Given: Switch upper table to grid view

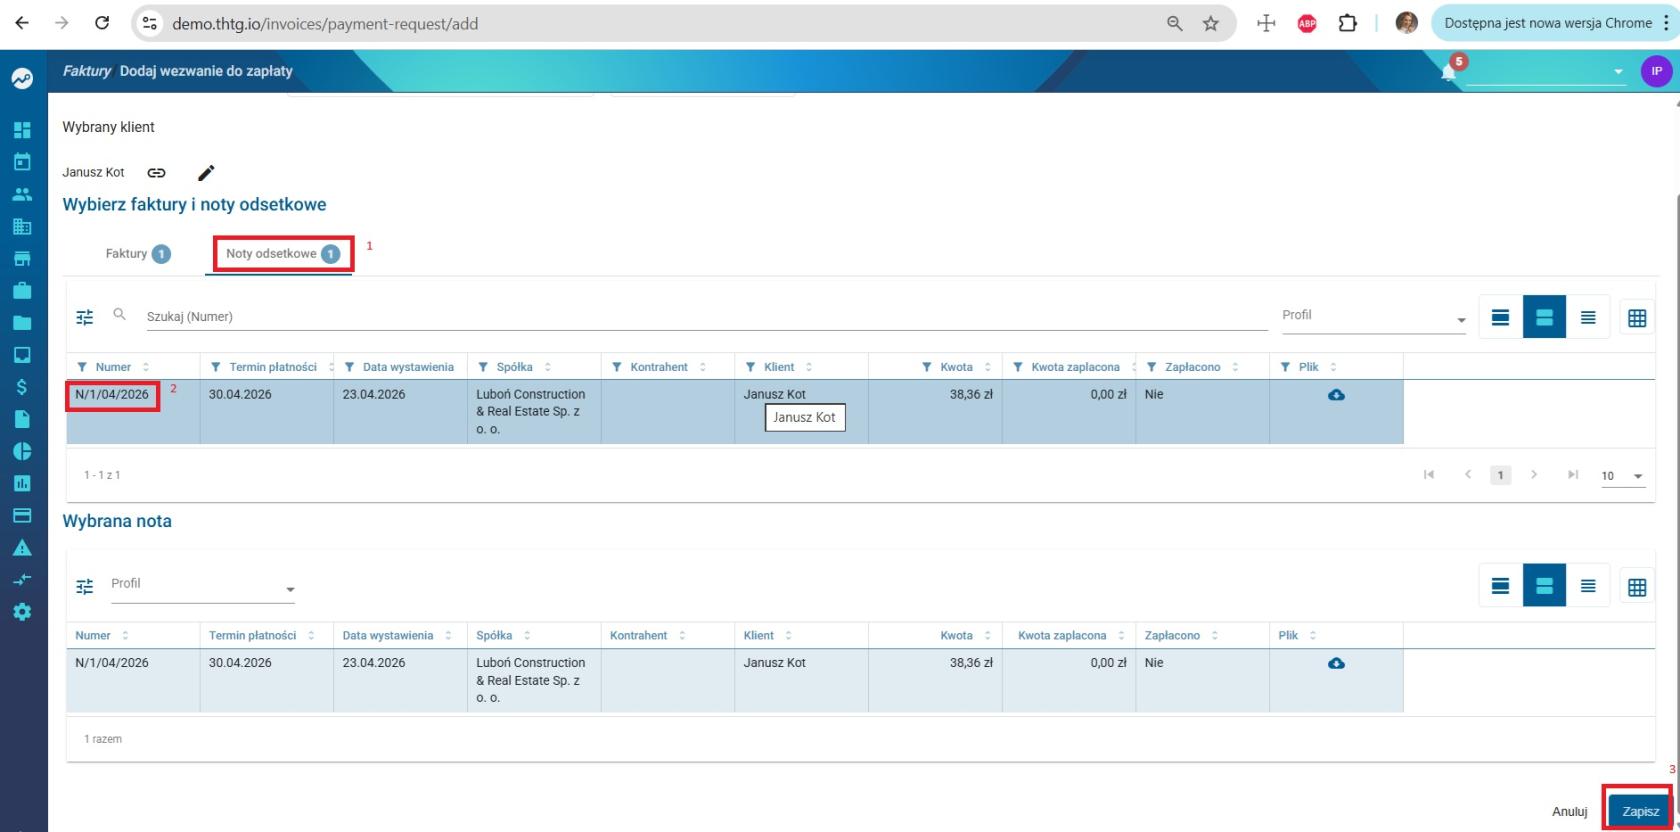Looking at the screenshot, I should [x=1637, y=318].
